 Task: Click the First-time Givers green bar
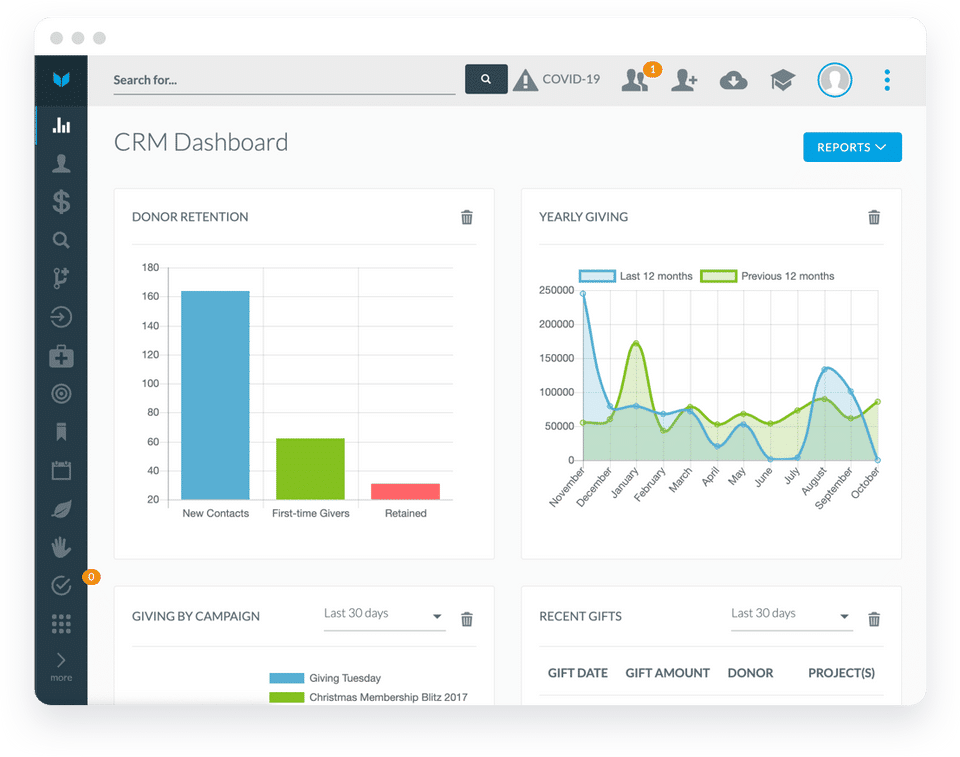point(310,469)
